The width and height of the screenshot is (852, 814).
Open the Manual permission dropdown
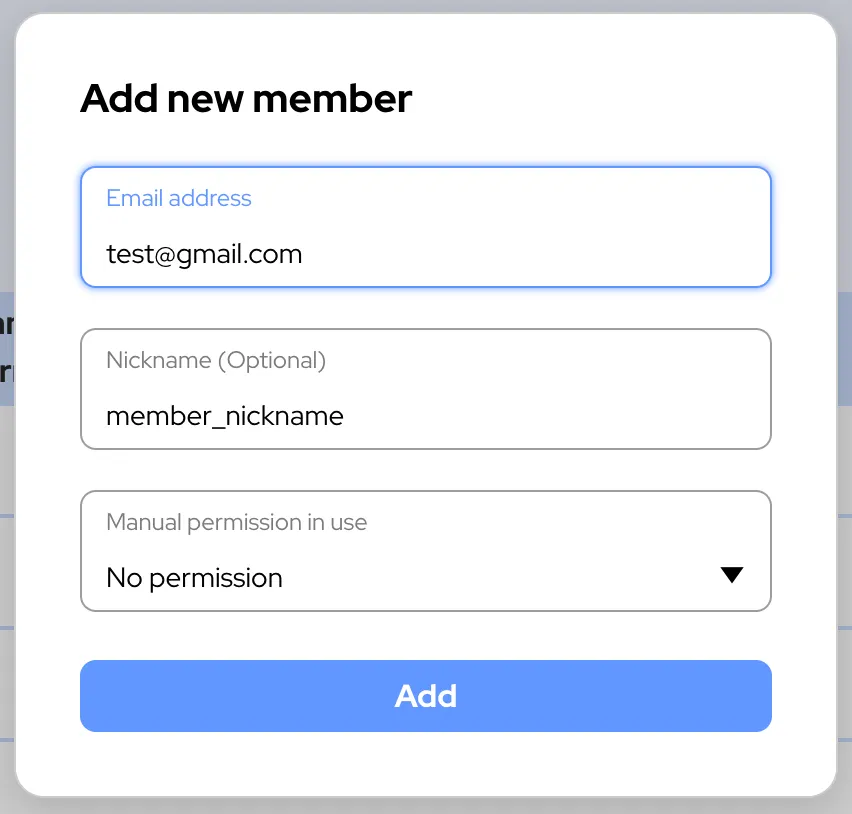coord(425,551)
